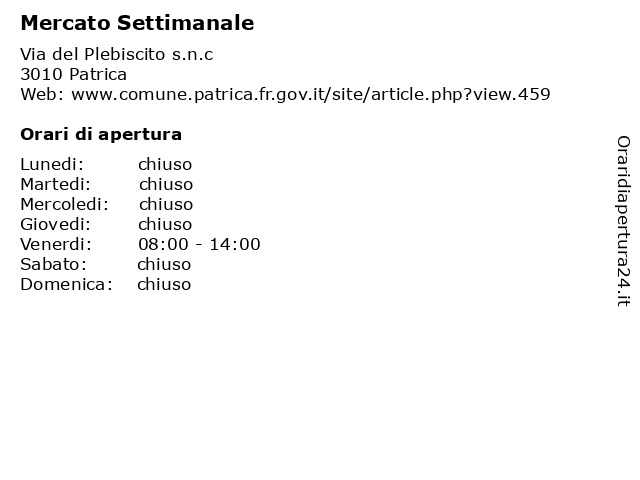Image resolution: width=640 pixels, height=480 pixels.
Task: Click the Orari di apertura heading
Action: (101, 134)
